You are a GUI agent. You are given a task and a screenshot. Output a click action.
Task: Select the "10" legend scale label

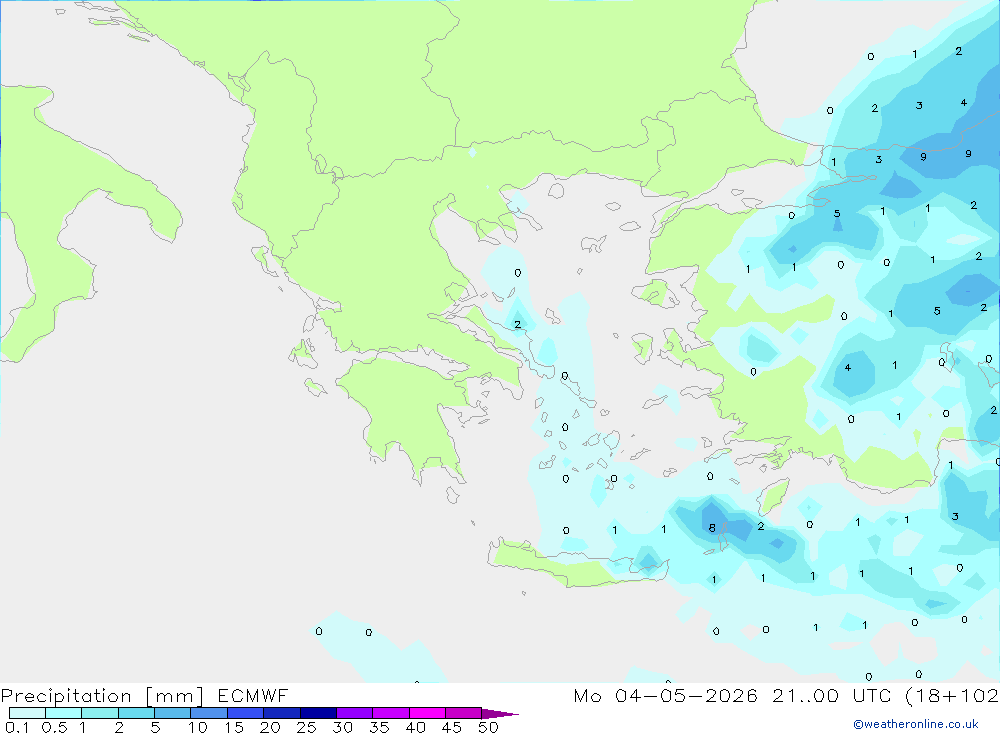pyautogui.click(x=198, y=727)
